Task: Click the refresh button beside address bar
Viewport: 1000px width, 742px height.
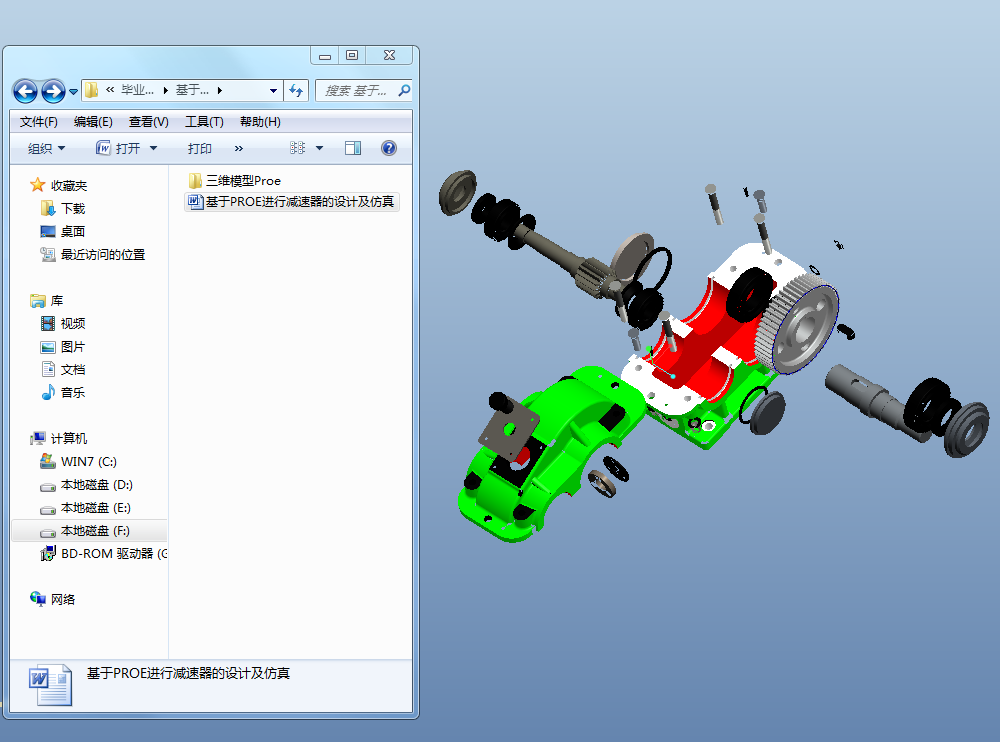Action: tap(296, 91)
